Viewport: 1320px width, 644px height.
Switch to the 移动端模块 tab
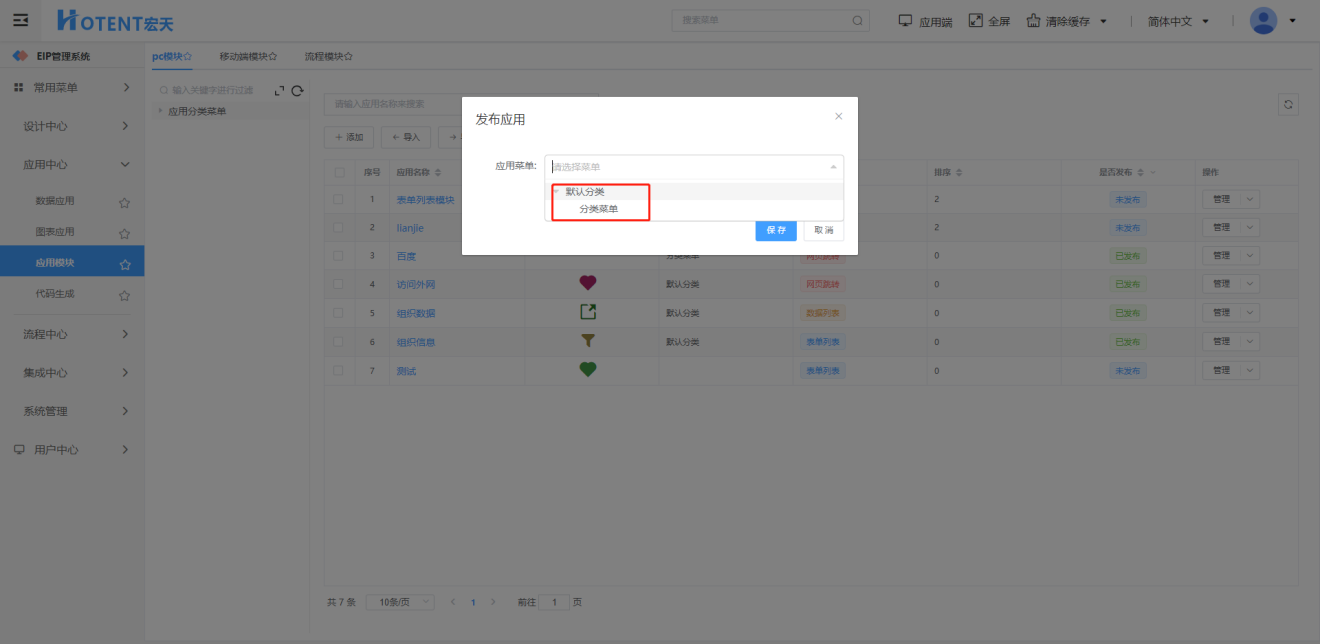pos(247,57)
